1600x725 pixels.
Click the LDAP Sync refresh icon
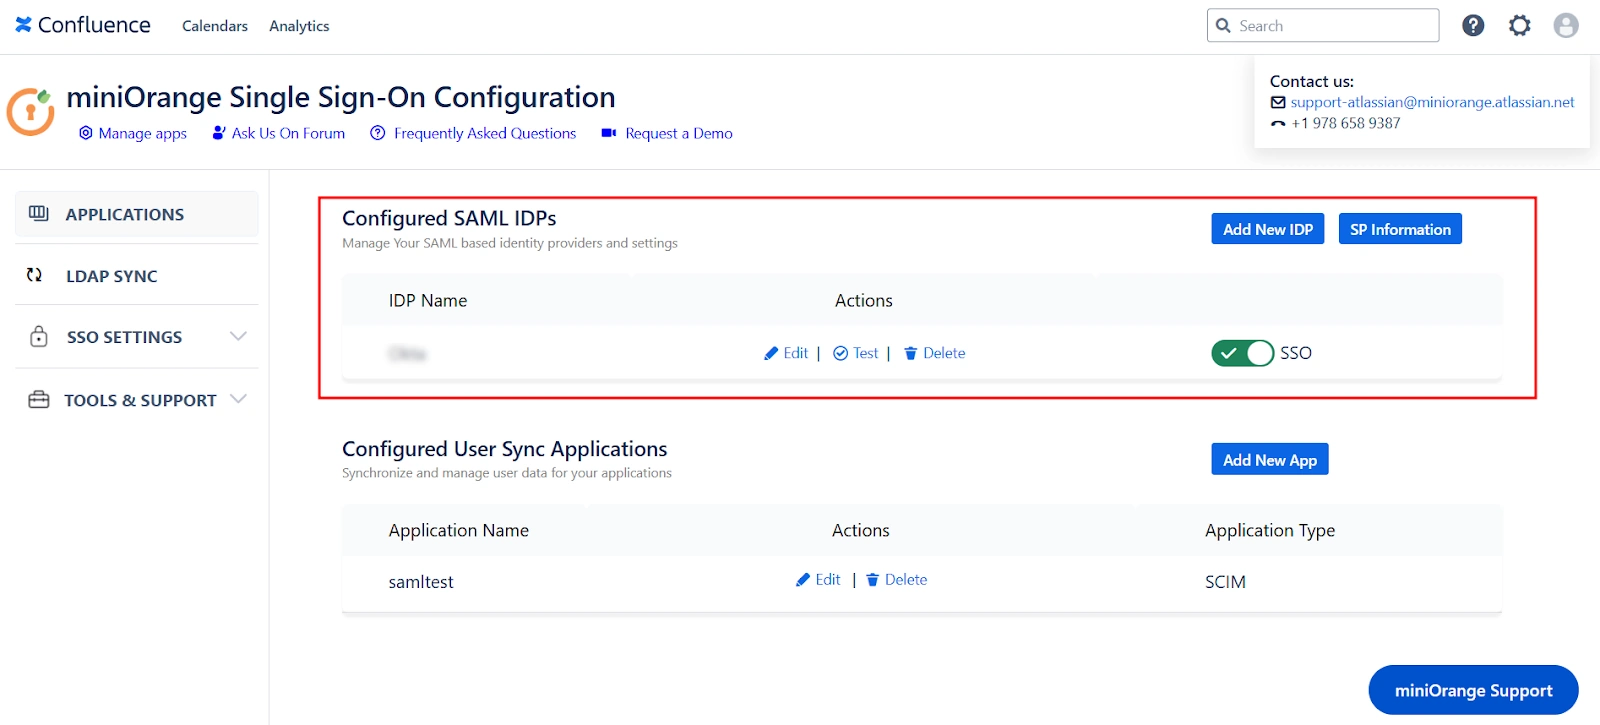click(35, 275)
